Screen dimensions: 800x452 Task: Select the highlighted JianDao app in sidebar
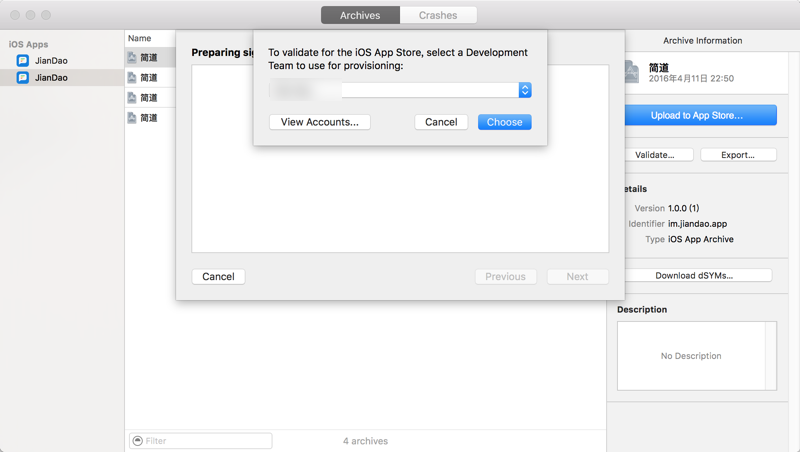(62, 78)
